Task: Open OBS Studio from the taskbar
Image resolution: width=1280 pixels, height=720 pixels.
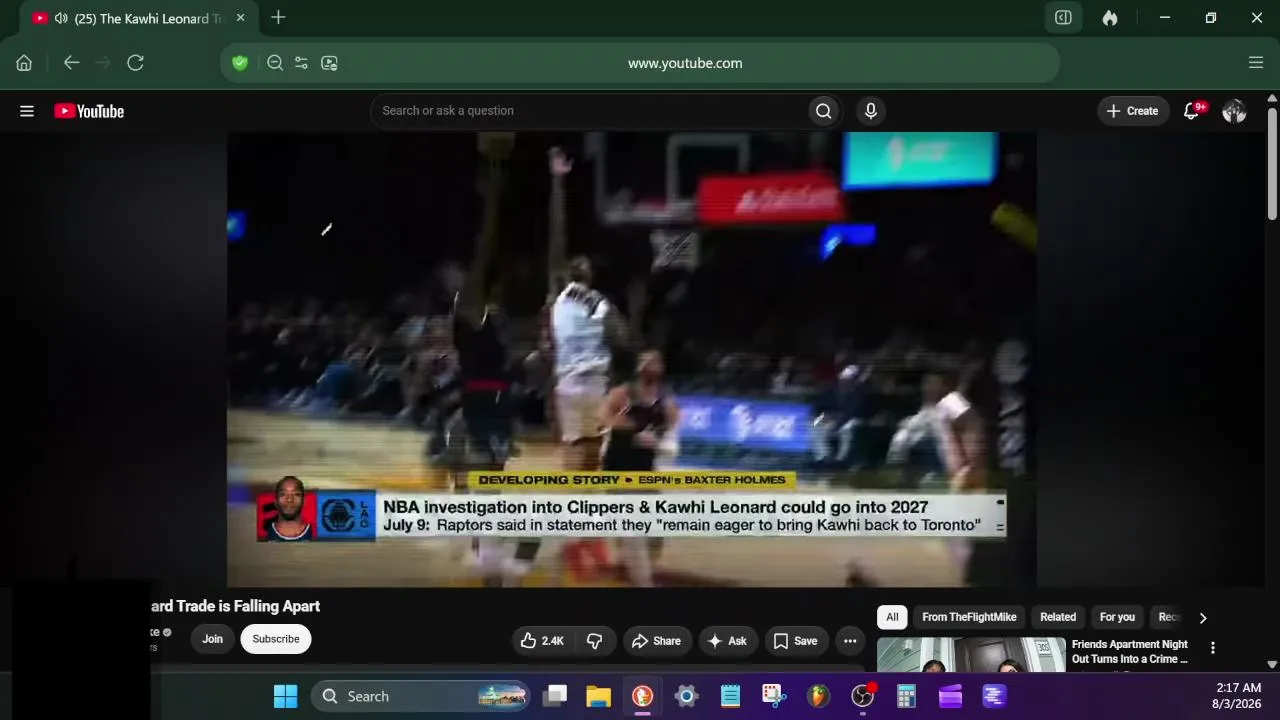Action: pyautogui.click(x=862, y=696)
